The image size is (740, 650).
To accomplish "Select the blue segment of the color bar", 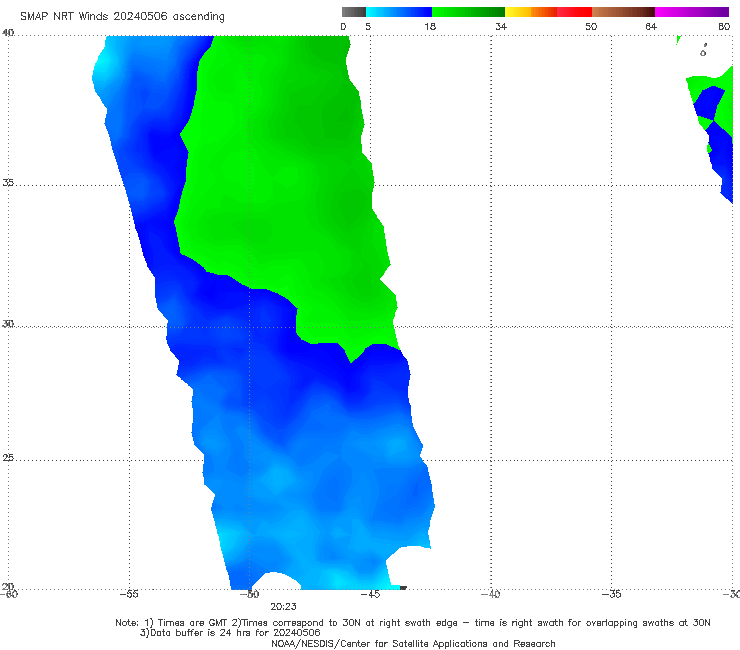I will (399, 12).
